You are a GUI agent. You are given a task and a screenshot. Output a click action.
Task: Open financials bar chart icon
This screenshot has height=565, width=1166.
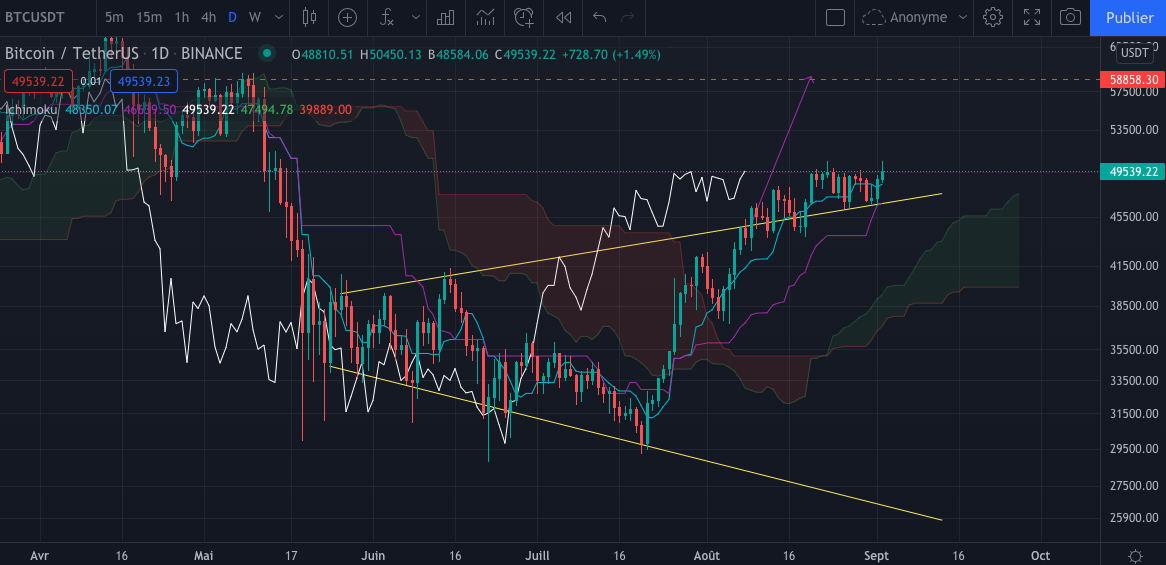click(446, 17)
